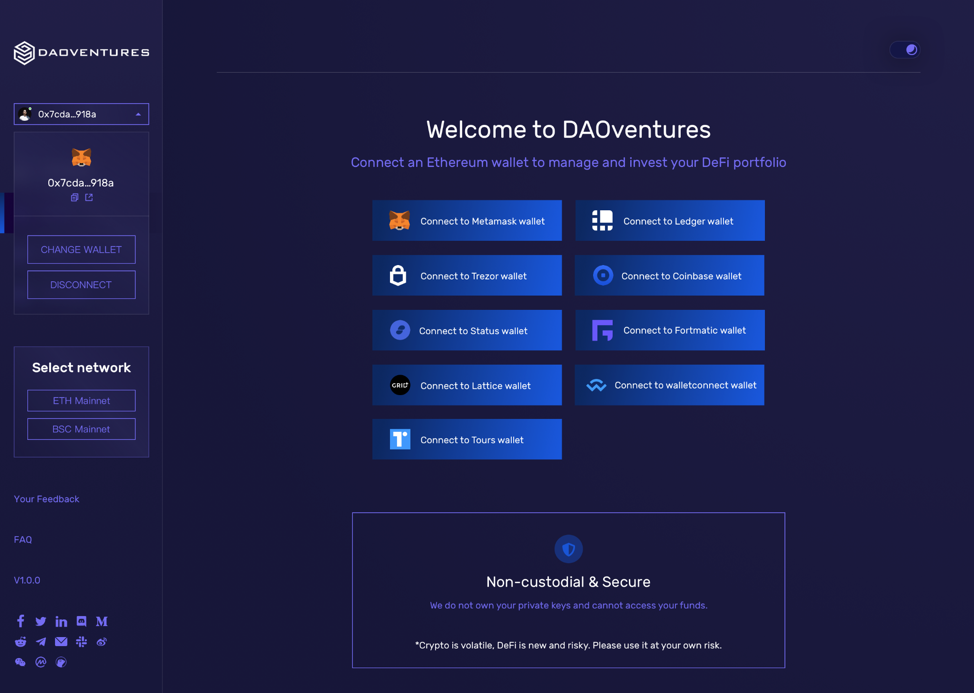Click the email envelope icon
The height and width of the screenshot is (693, 974).
61,641
